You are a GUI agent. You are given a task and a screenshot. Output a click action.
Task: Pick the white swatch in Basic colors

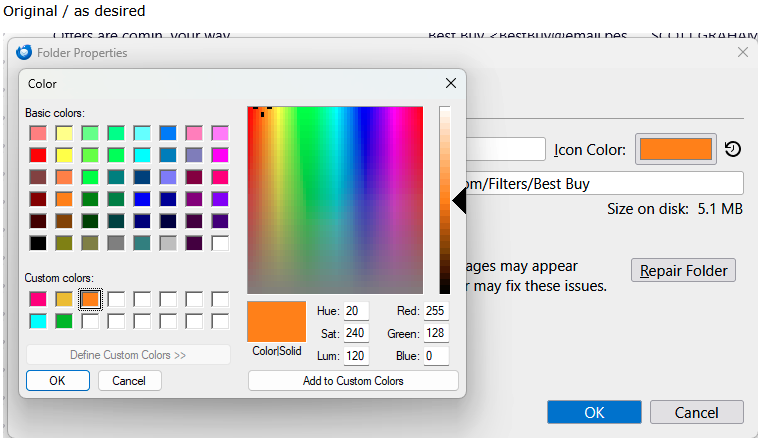[220, 242]
